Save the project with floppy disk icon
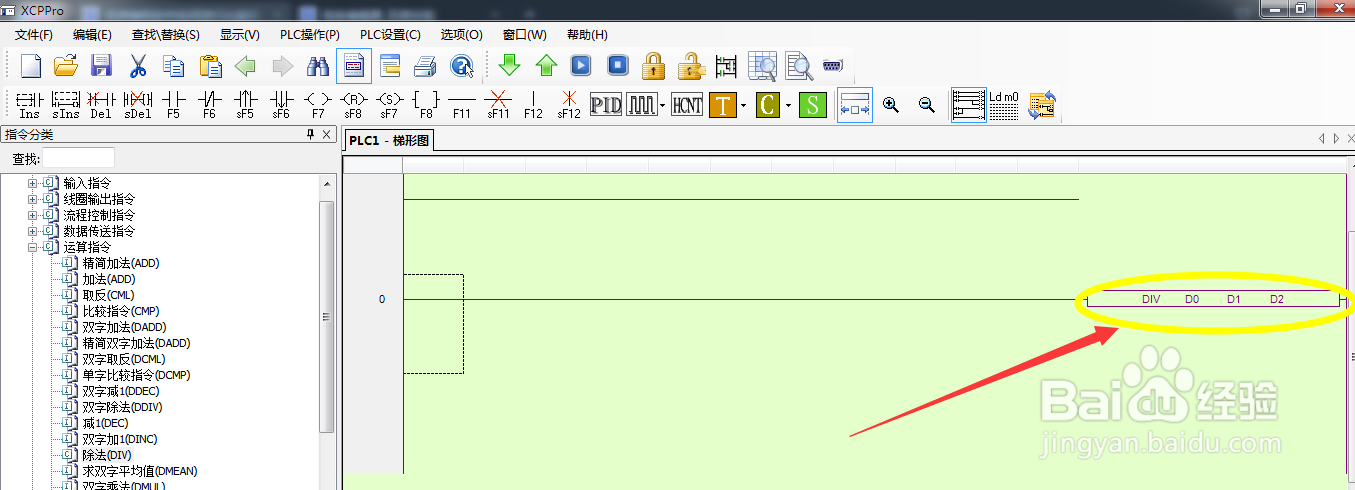 pyautogui.click(x=101, y=66)
